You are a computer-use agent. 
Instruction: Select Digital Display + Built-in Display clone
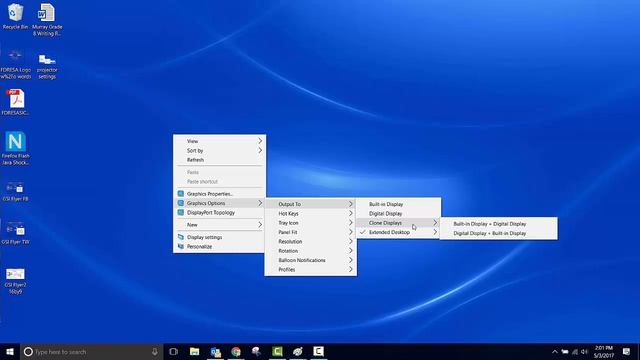[499, 233]
